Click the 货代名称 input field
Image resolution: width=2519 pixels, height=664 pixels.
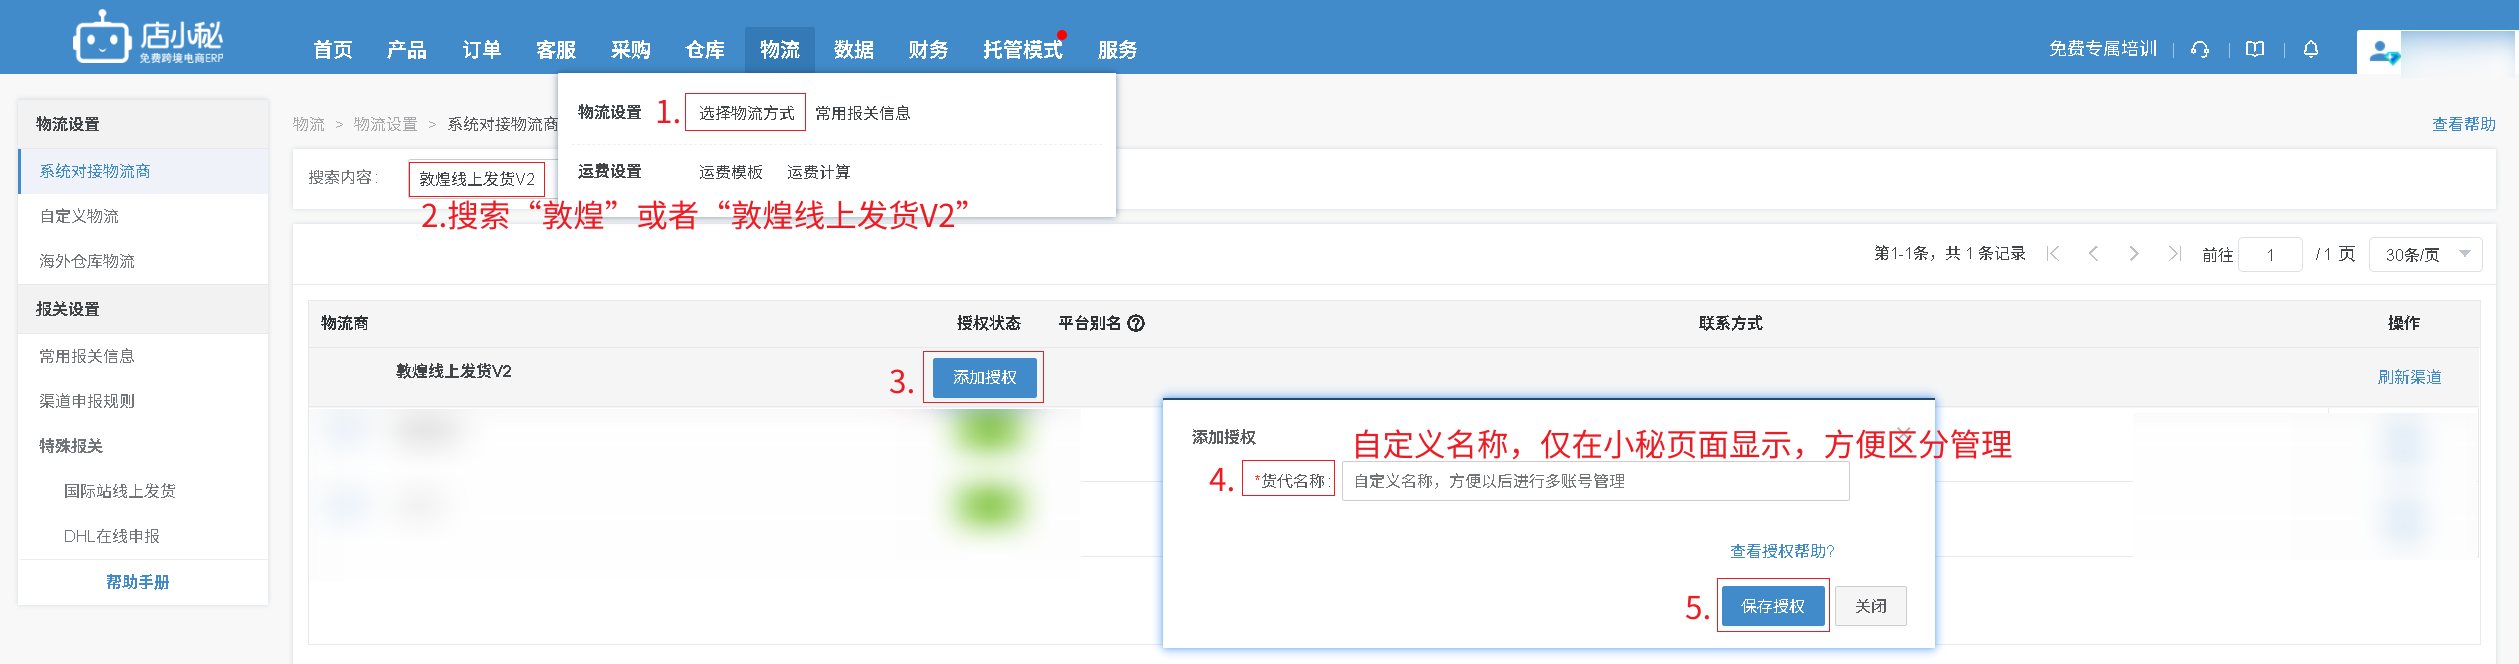point(1595,481)
